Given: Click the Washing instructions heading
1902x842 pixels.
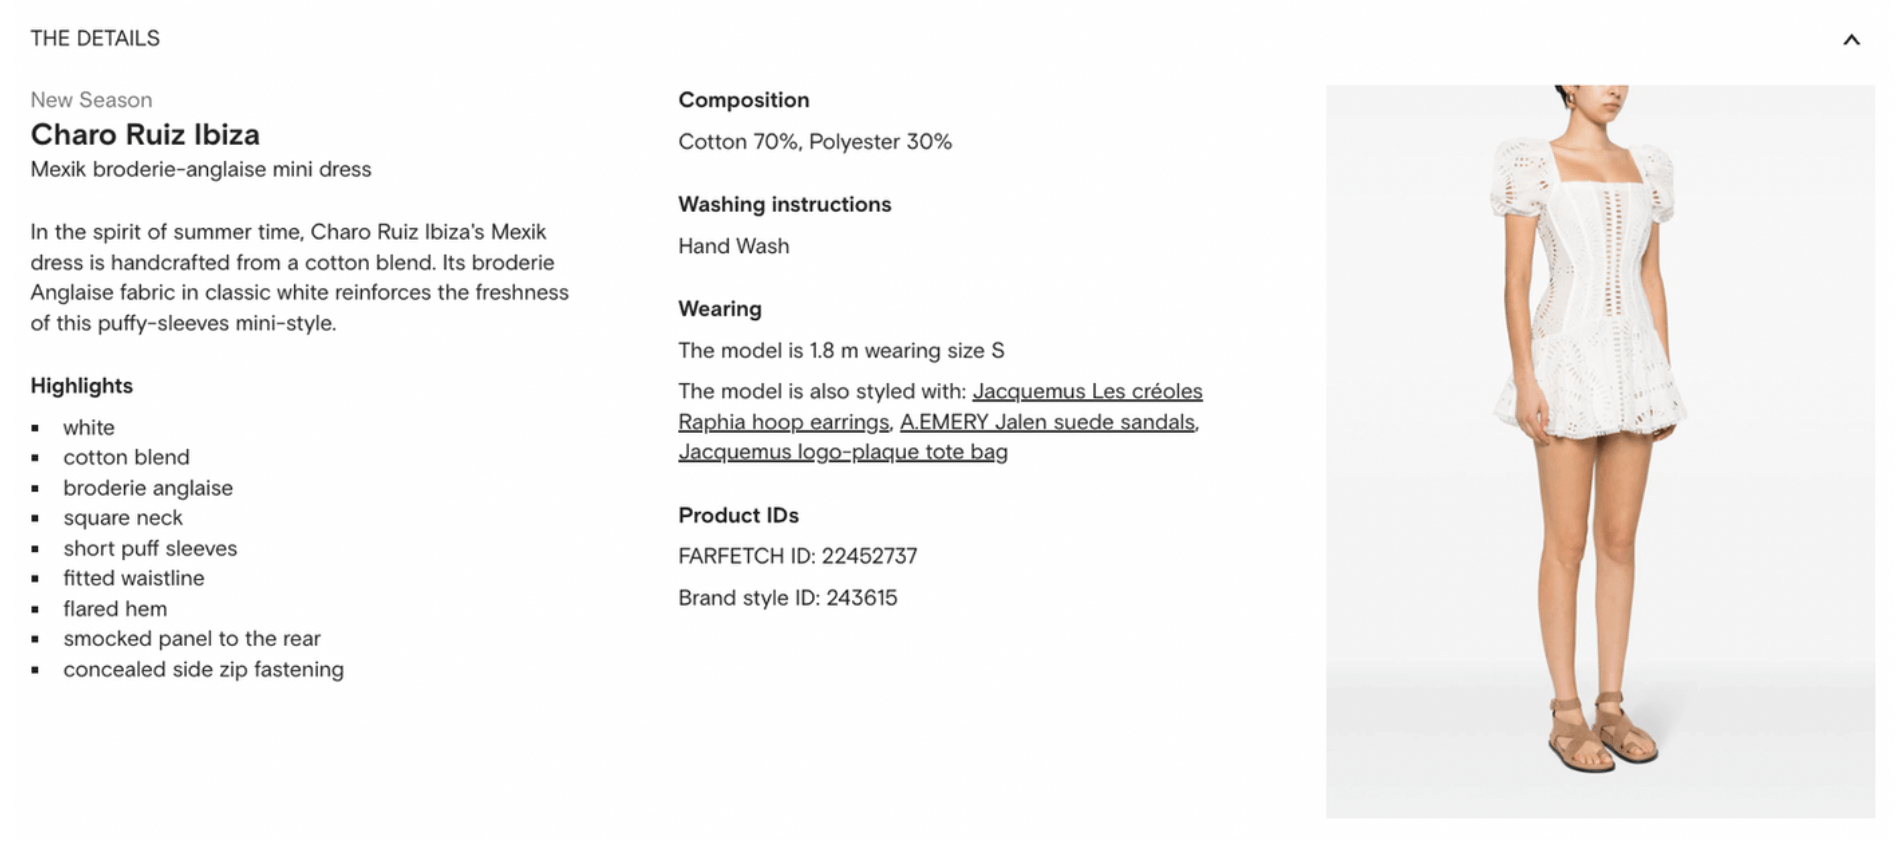Looking at the screenshot, I should coord(785,204).
